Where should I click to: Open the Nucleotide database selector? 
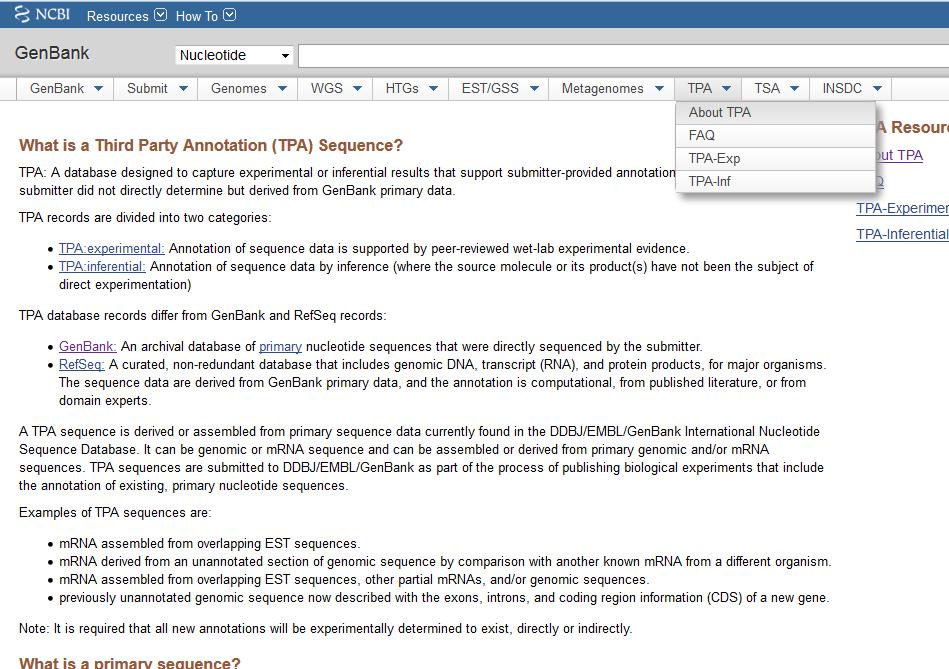click(x=234, y=55)
